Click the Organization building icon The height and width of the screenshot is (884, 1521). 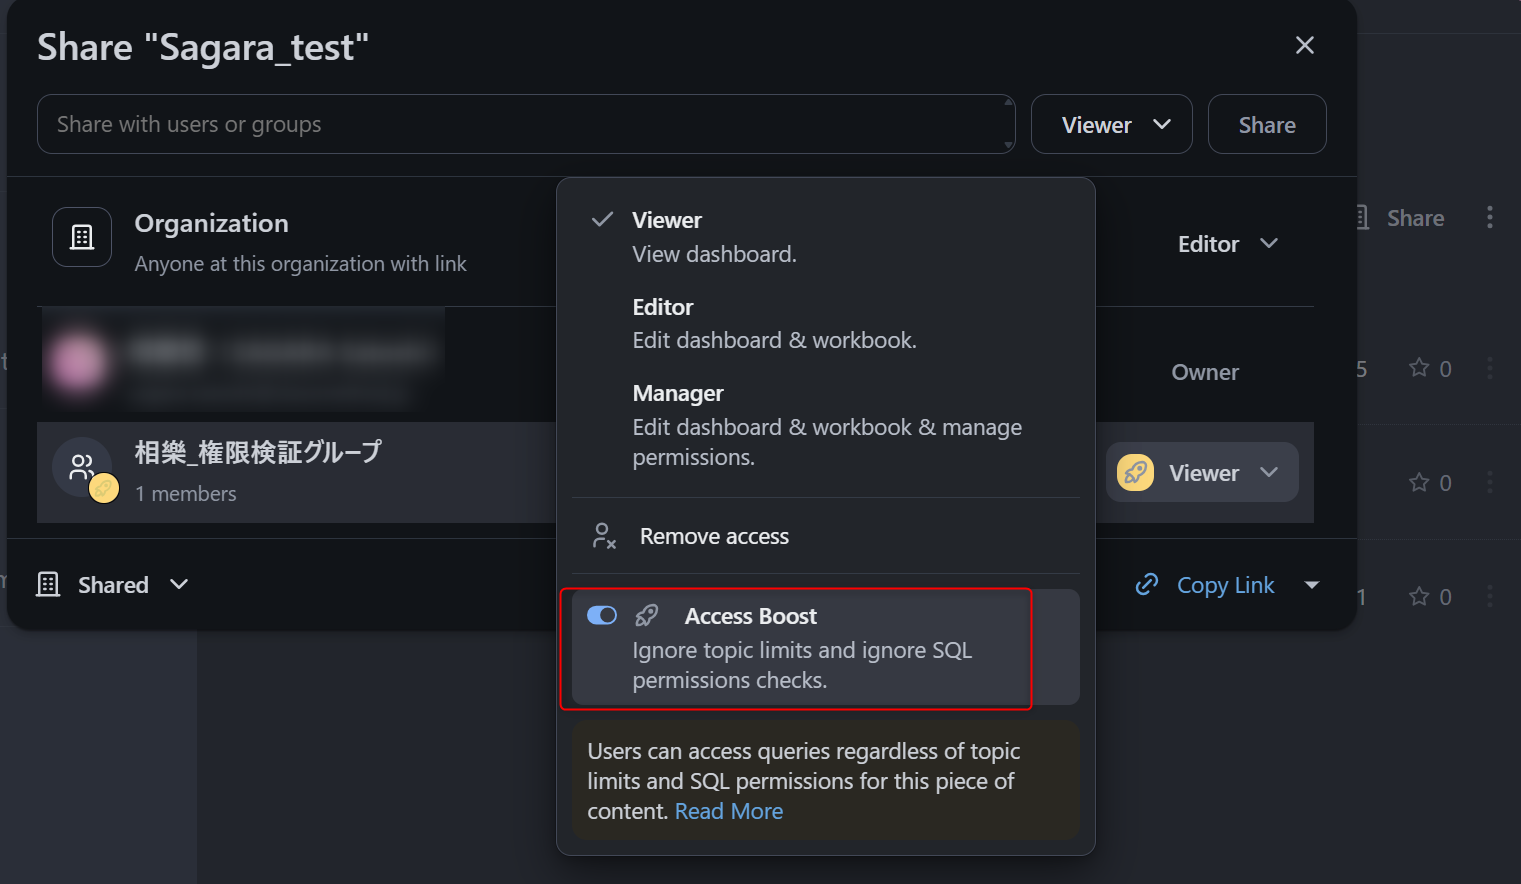(x=82, y=237)
